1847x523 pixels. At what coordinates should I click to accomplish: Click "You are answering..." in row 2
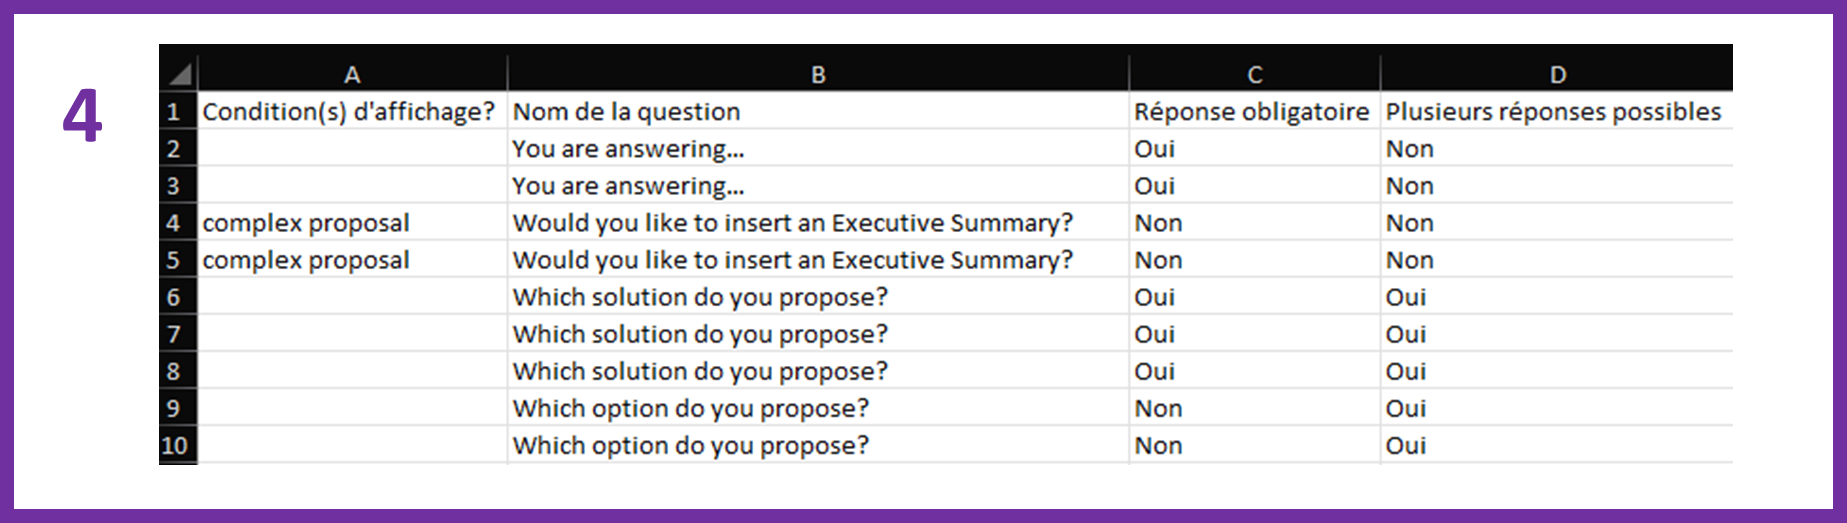628,149
